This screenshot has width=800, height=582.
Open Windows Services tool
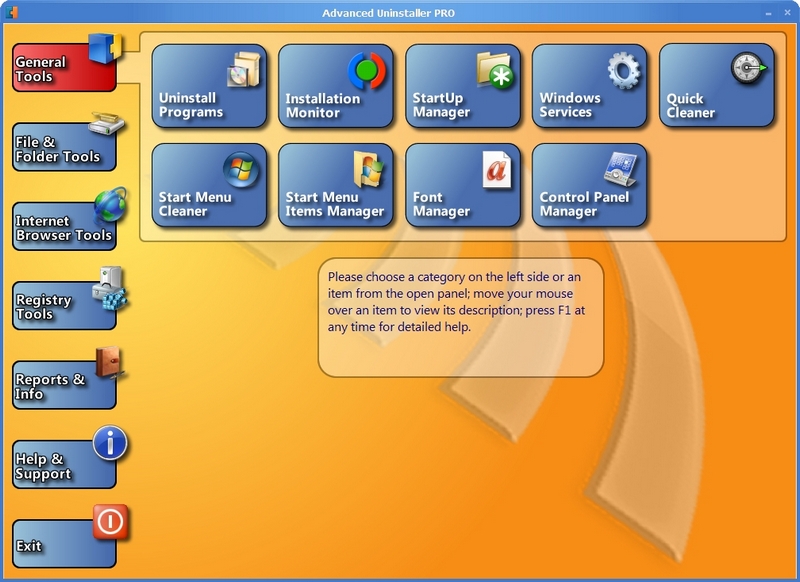click(589, 85)
